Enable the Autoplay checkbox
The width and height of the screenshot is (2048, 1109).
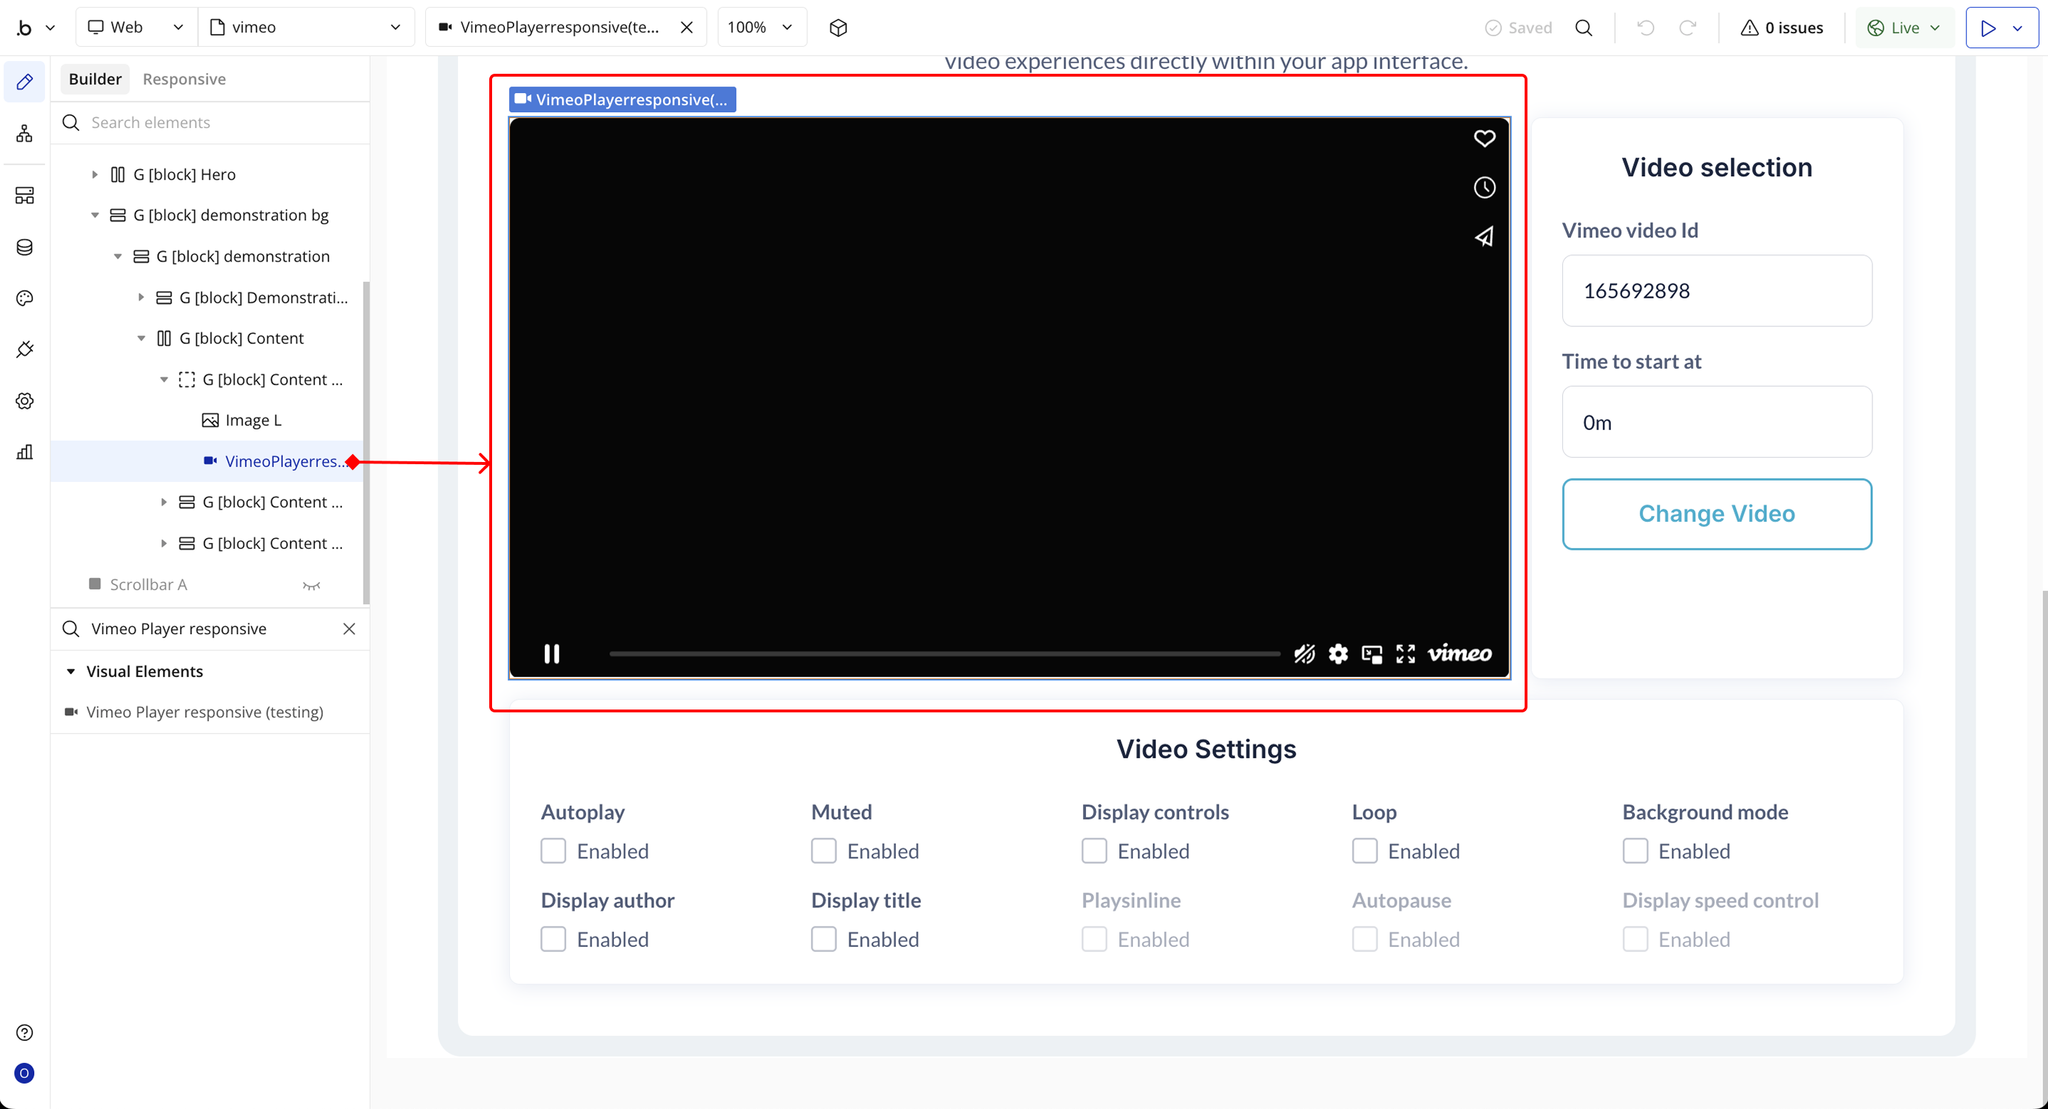point(553,851)
